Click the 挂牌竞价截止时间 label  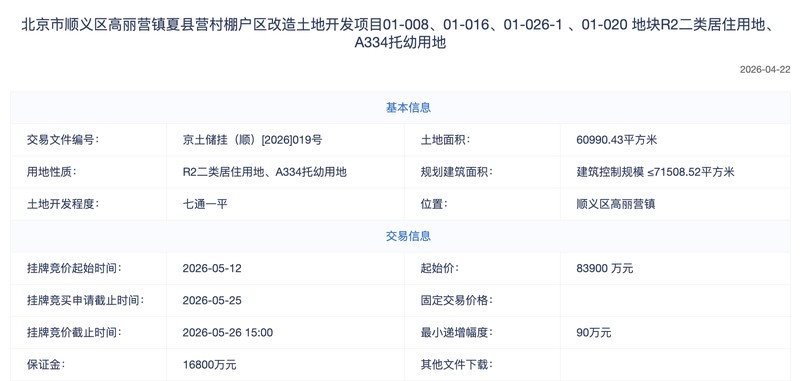[x=74, y=333]
